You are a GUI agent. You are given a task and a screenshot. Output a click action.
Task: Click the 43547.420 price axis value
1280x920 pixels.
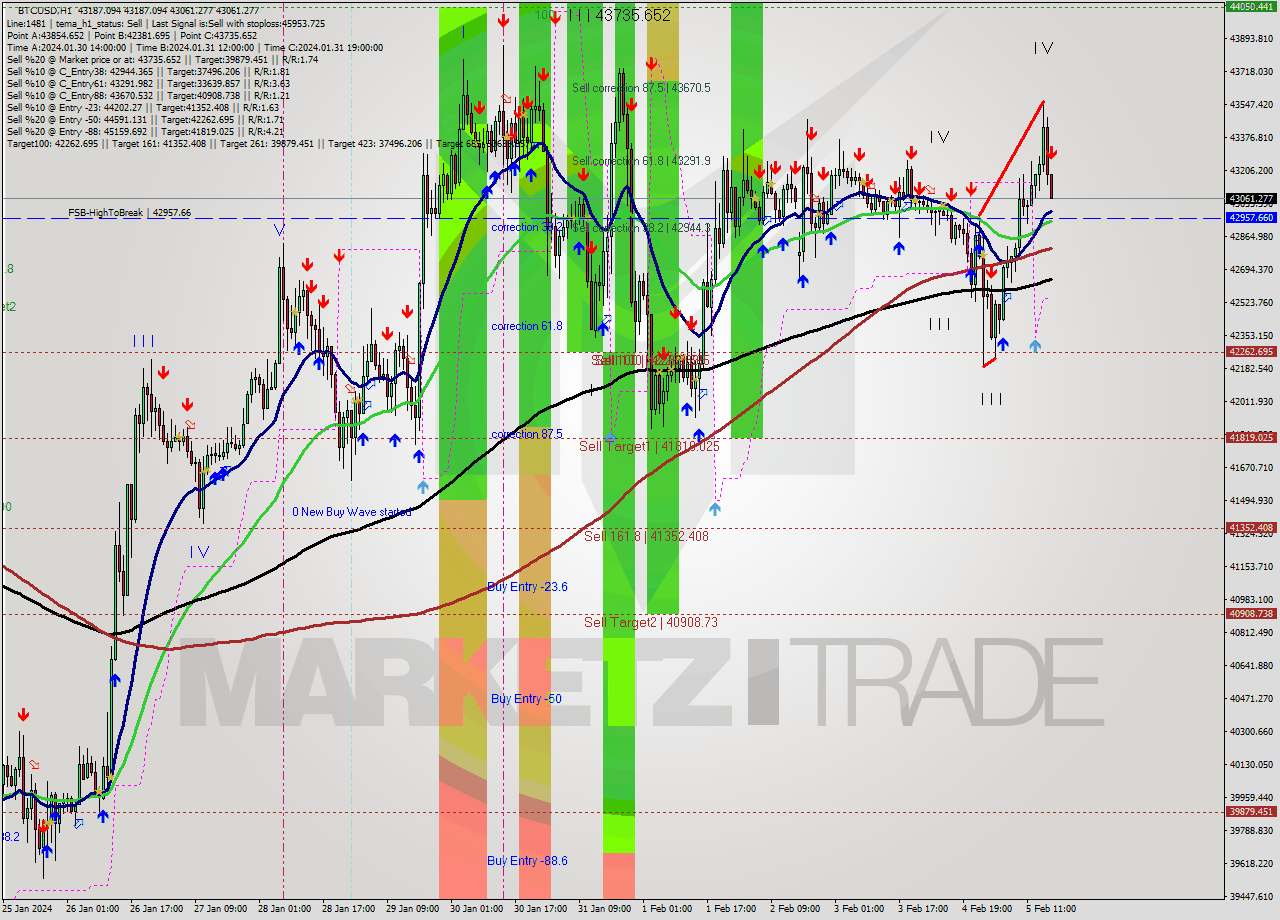[1251, 104]
